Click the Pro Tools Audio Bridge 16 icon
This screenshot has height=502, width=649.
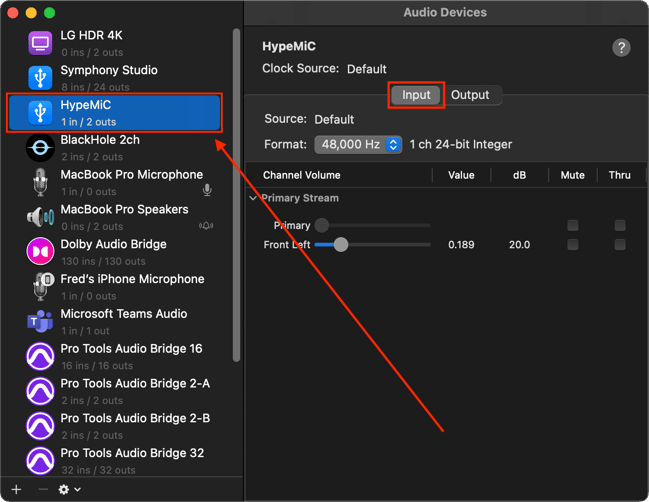click(x=40, y=356)
